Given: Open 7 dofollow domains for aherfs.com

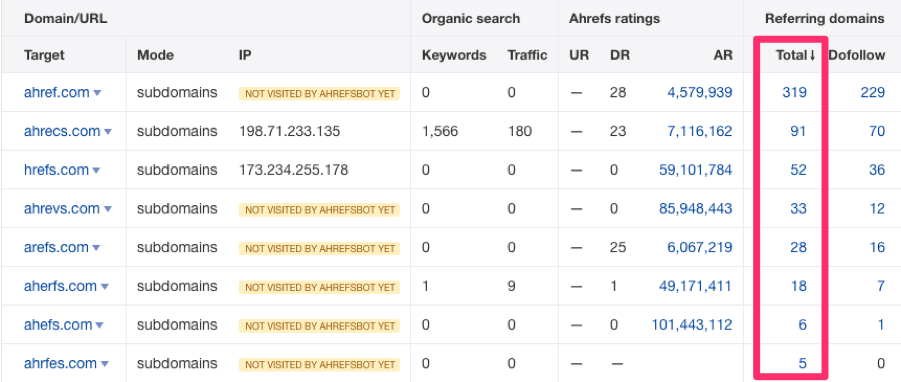Looking at the screenshot, I should click(x=881, y=286).
